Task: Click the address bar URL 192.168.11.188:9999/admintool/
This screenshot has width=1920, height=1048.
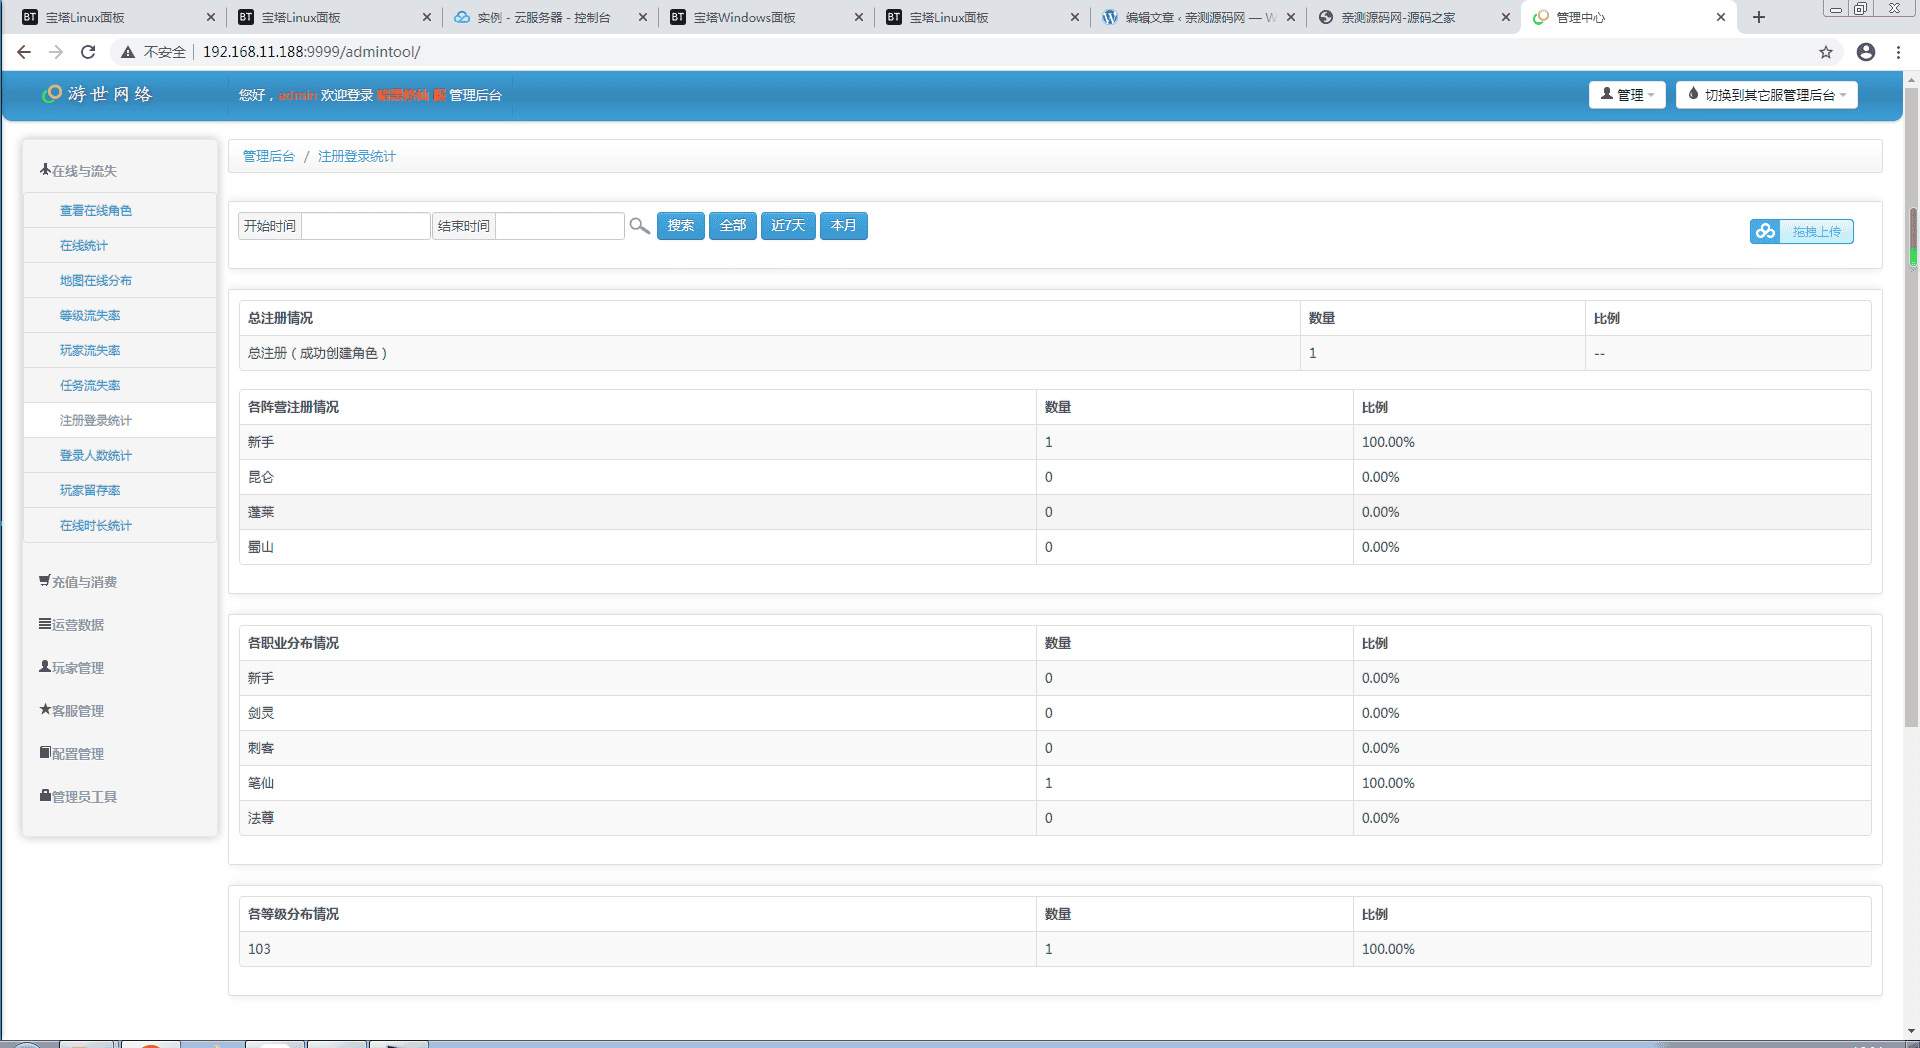Action: pyautogui.click(x=311, y=52)
